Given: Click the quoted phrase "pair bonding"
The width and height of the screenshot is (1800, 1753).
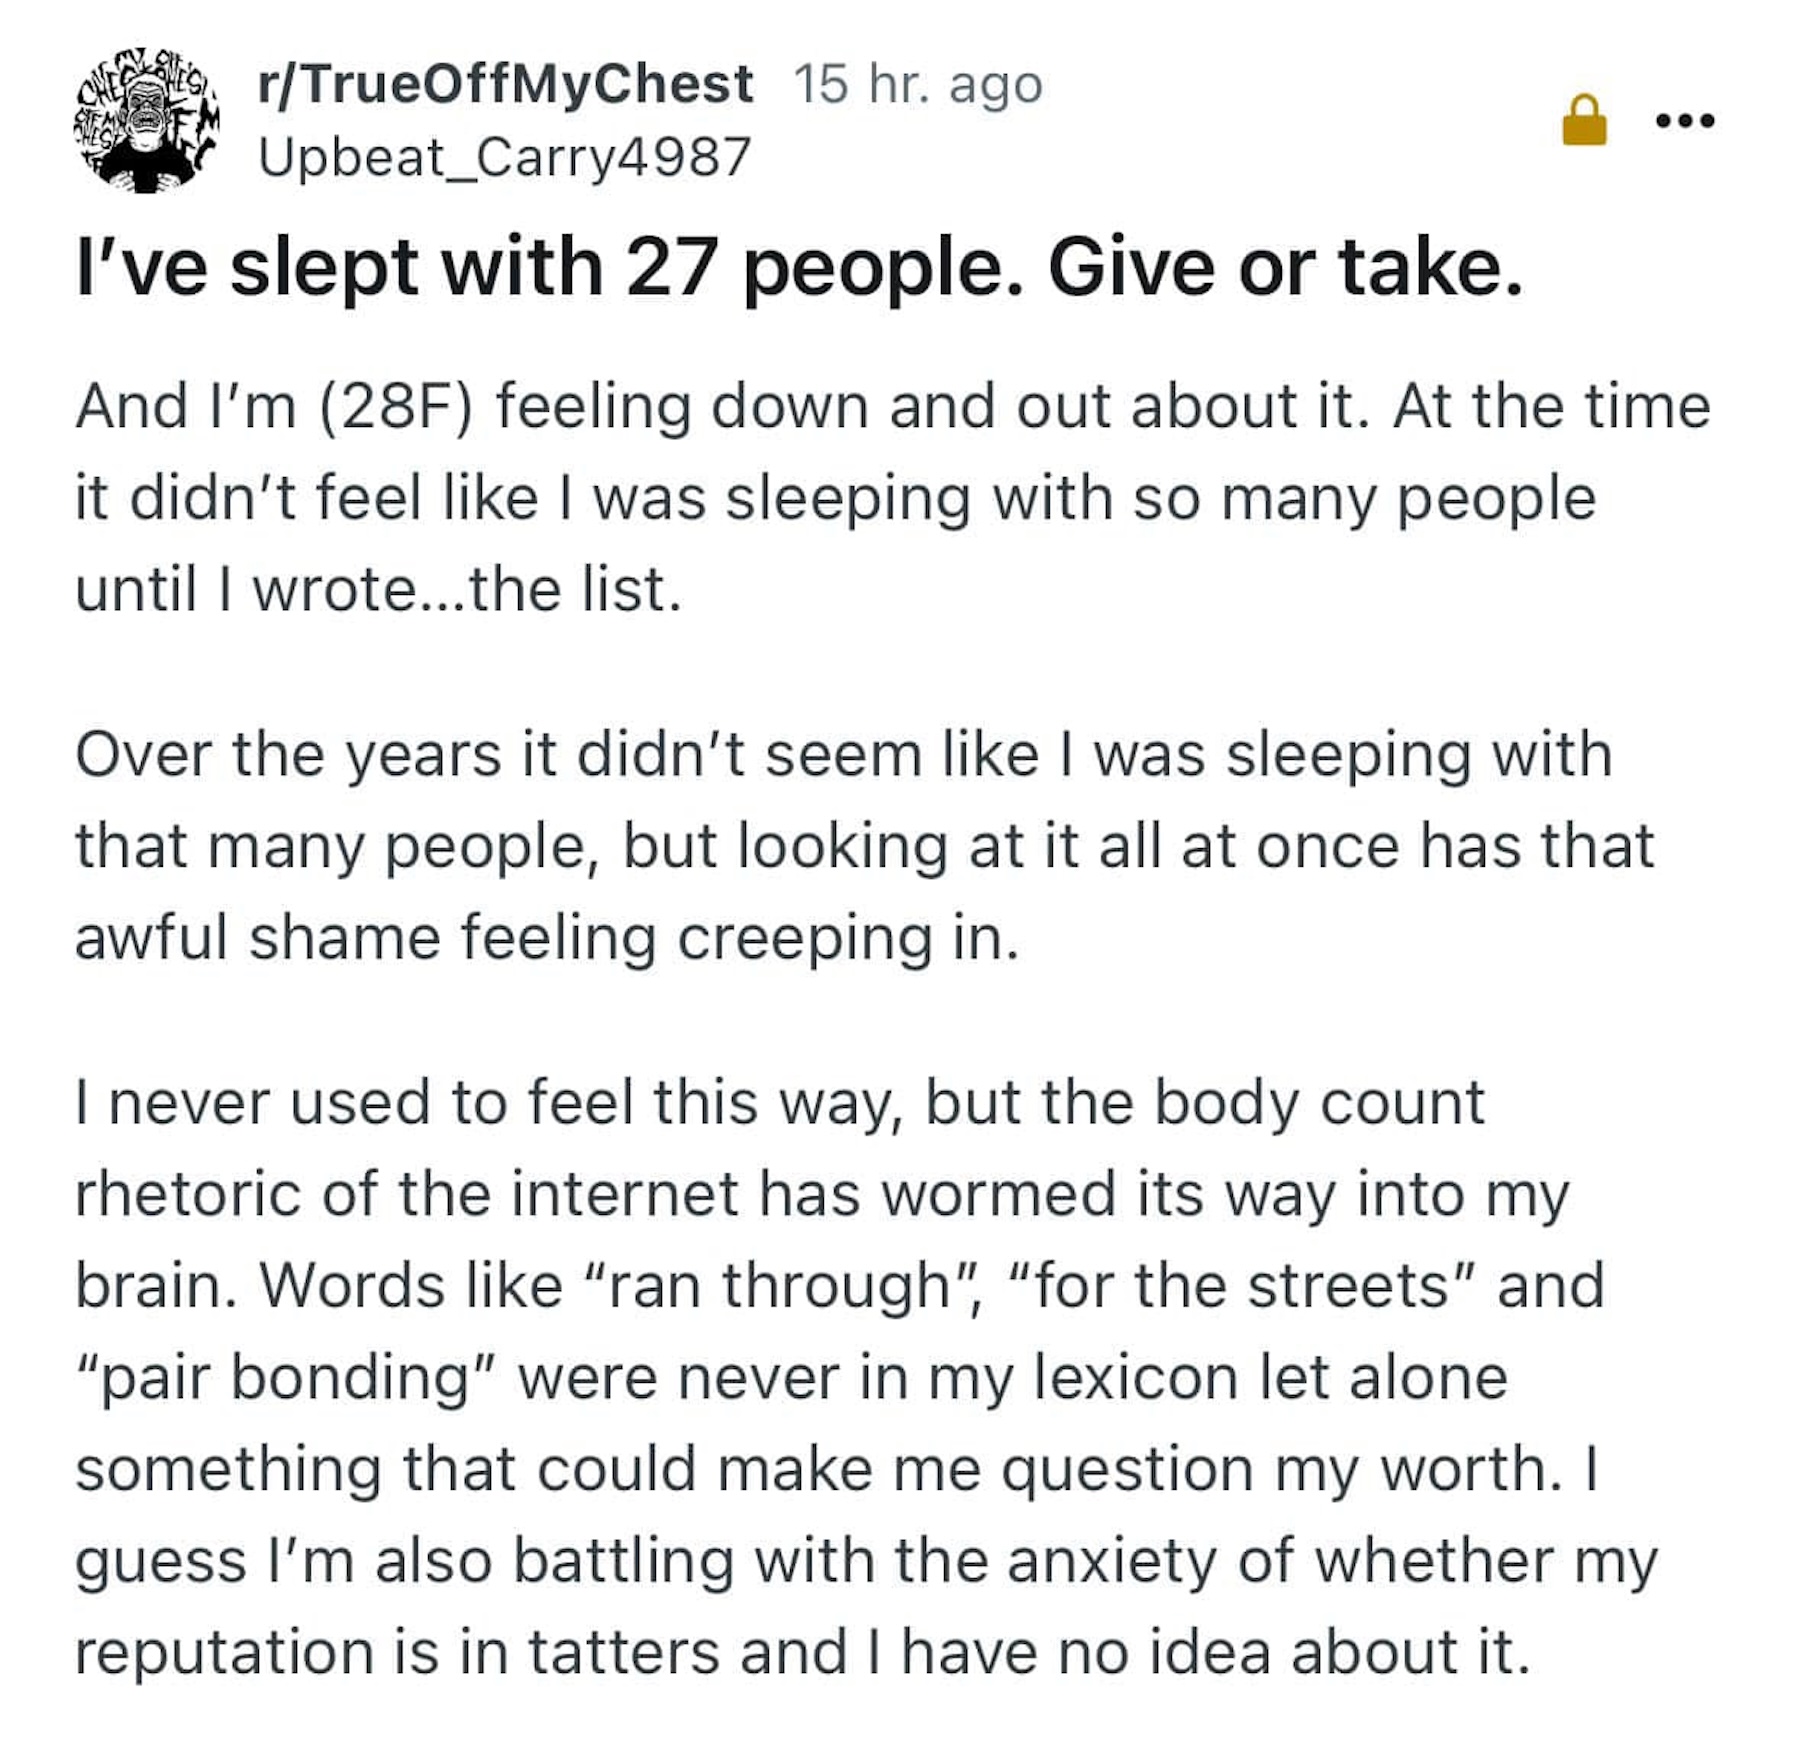Looking at the screenshot, I should point(286,1377).
